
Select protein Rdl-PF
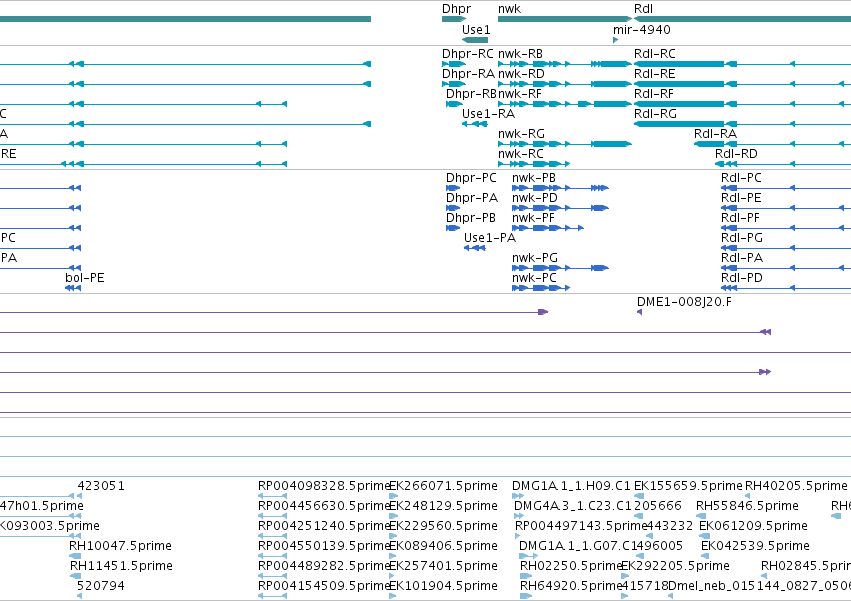pyautogui.click(x=786, y=228)
